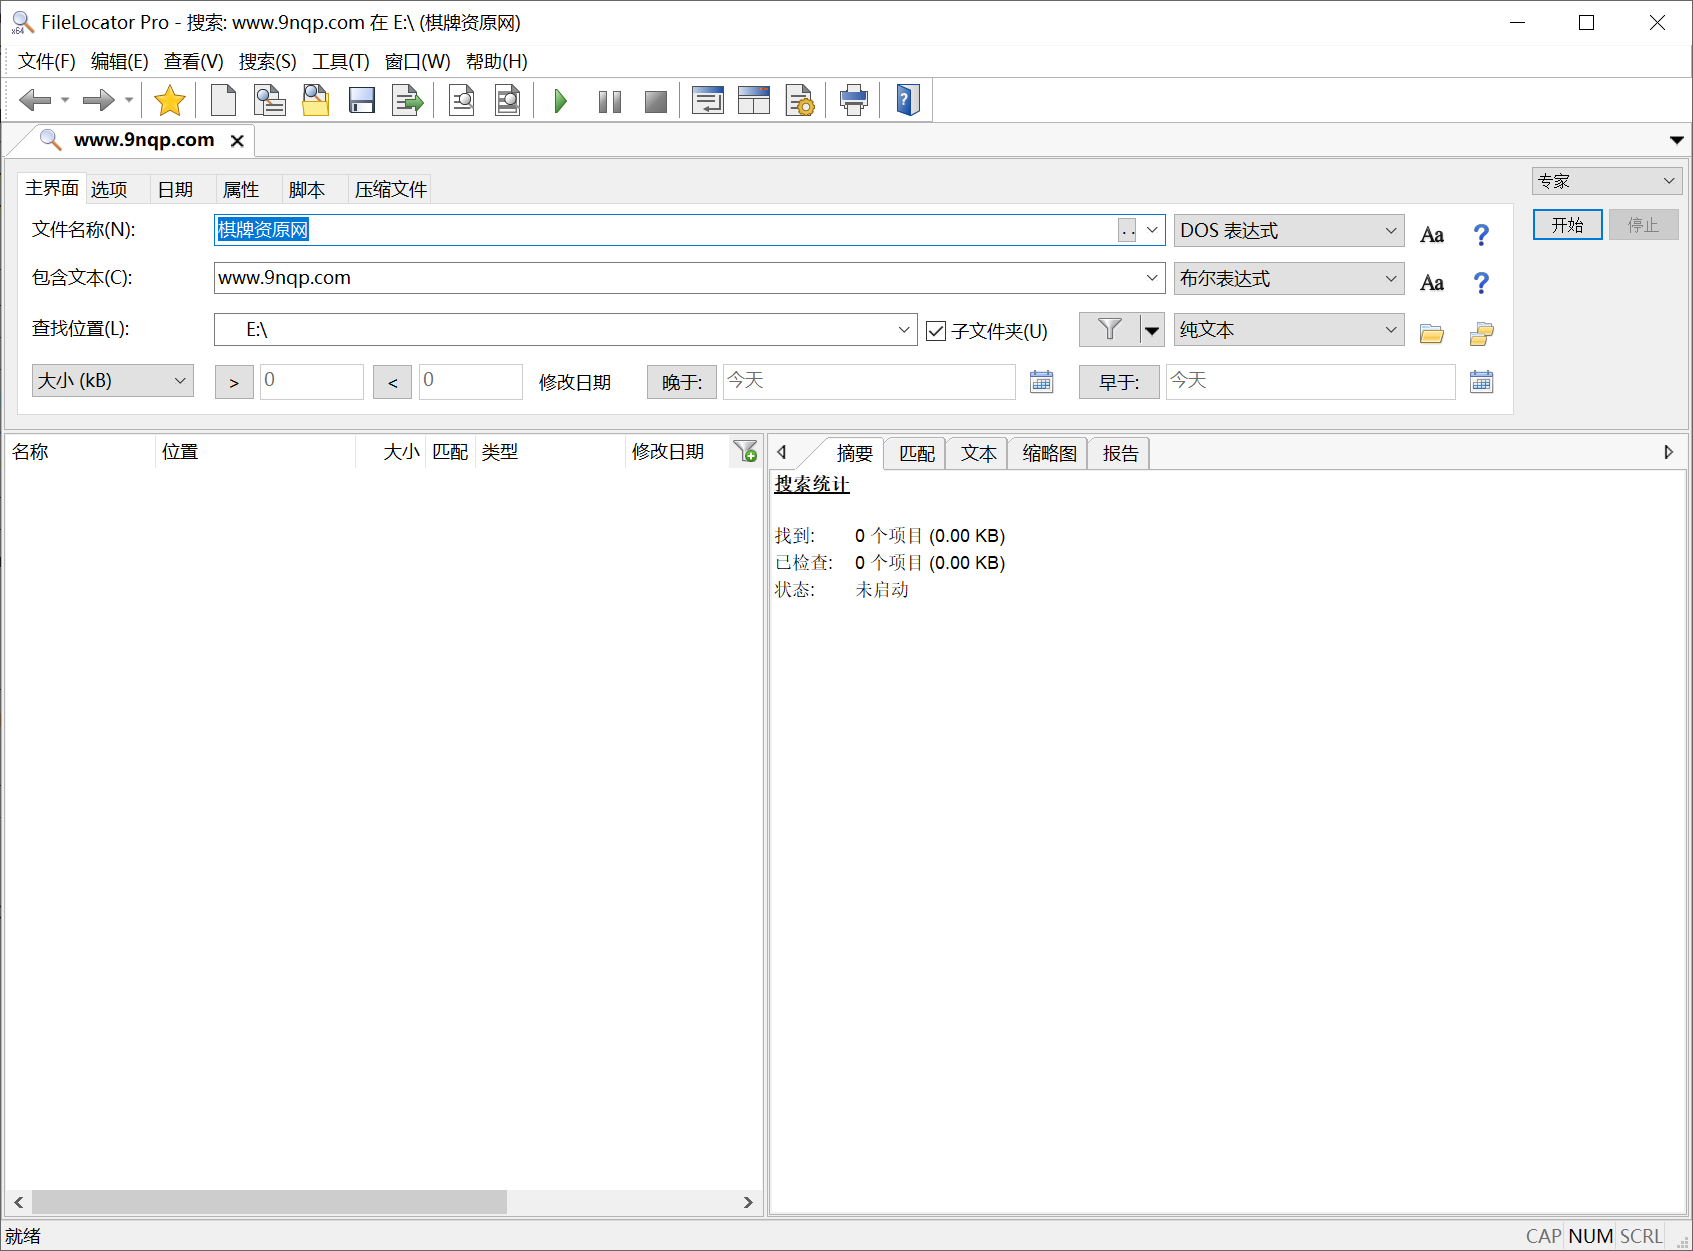Start search with green play icon

(561, 100)
